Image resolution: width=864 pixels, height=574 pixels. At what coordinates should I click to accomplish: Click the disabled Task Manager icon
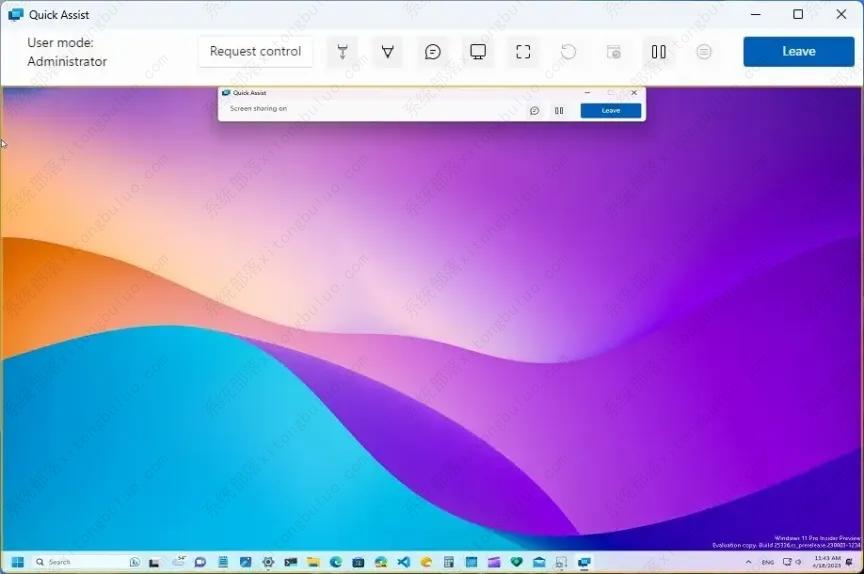[613, 52]
